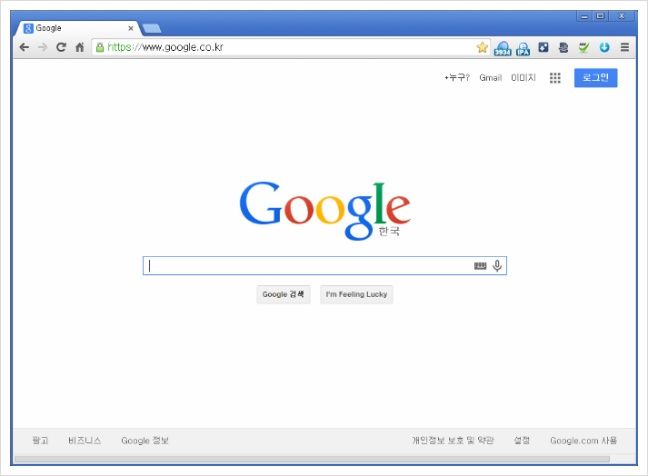Image resolution: width=648 pixels, height=476 pixels.
Task: Open the 광고 footer link
Action: point(40,440)
